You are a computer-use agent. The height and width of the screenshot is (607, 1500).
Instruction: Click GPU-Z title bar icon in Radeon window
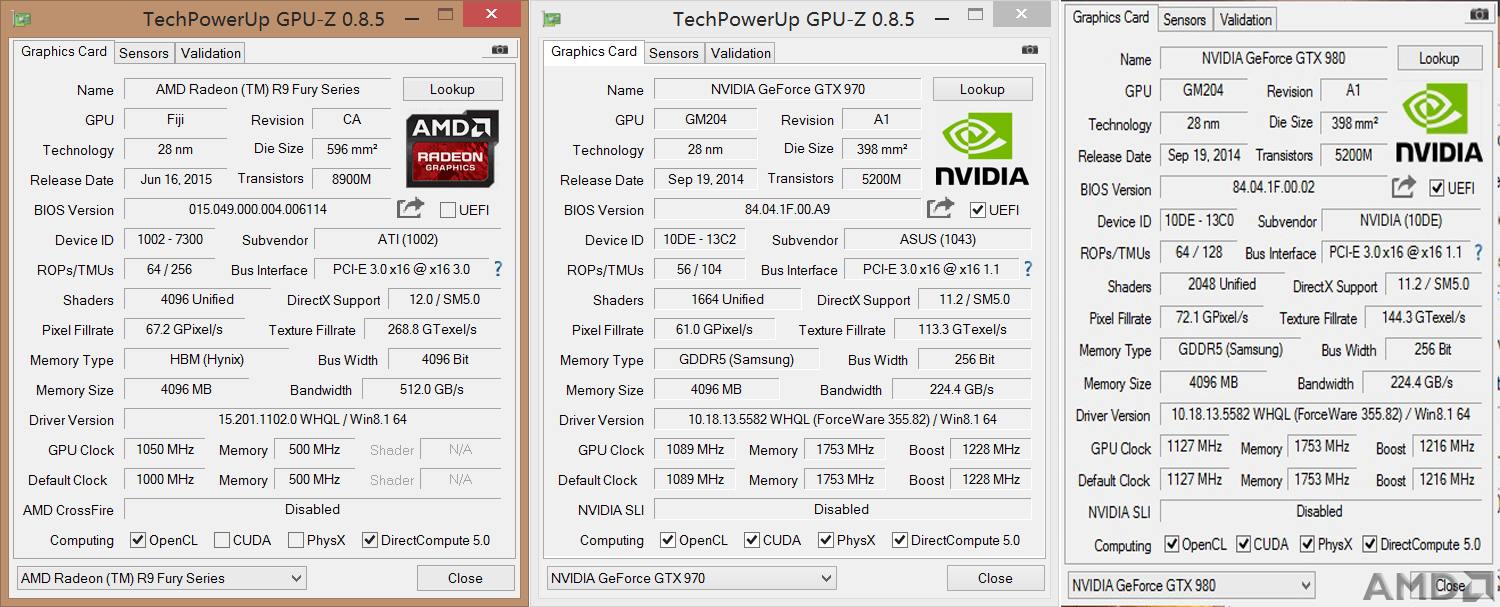click(21, 19)
